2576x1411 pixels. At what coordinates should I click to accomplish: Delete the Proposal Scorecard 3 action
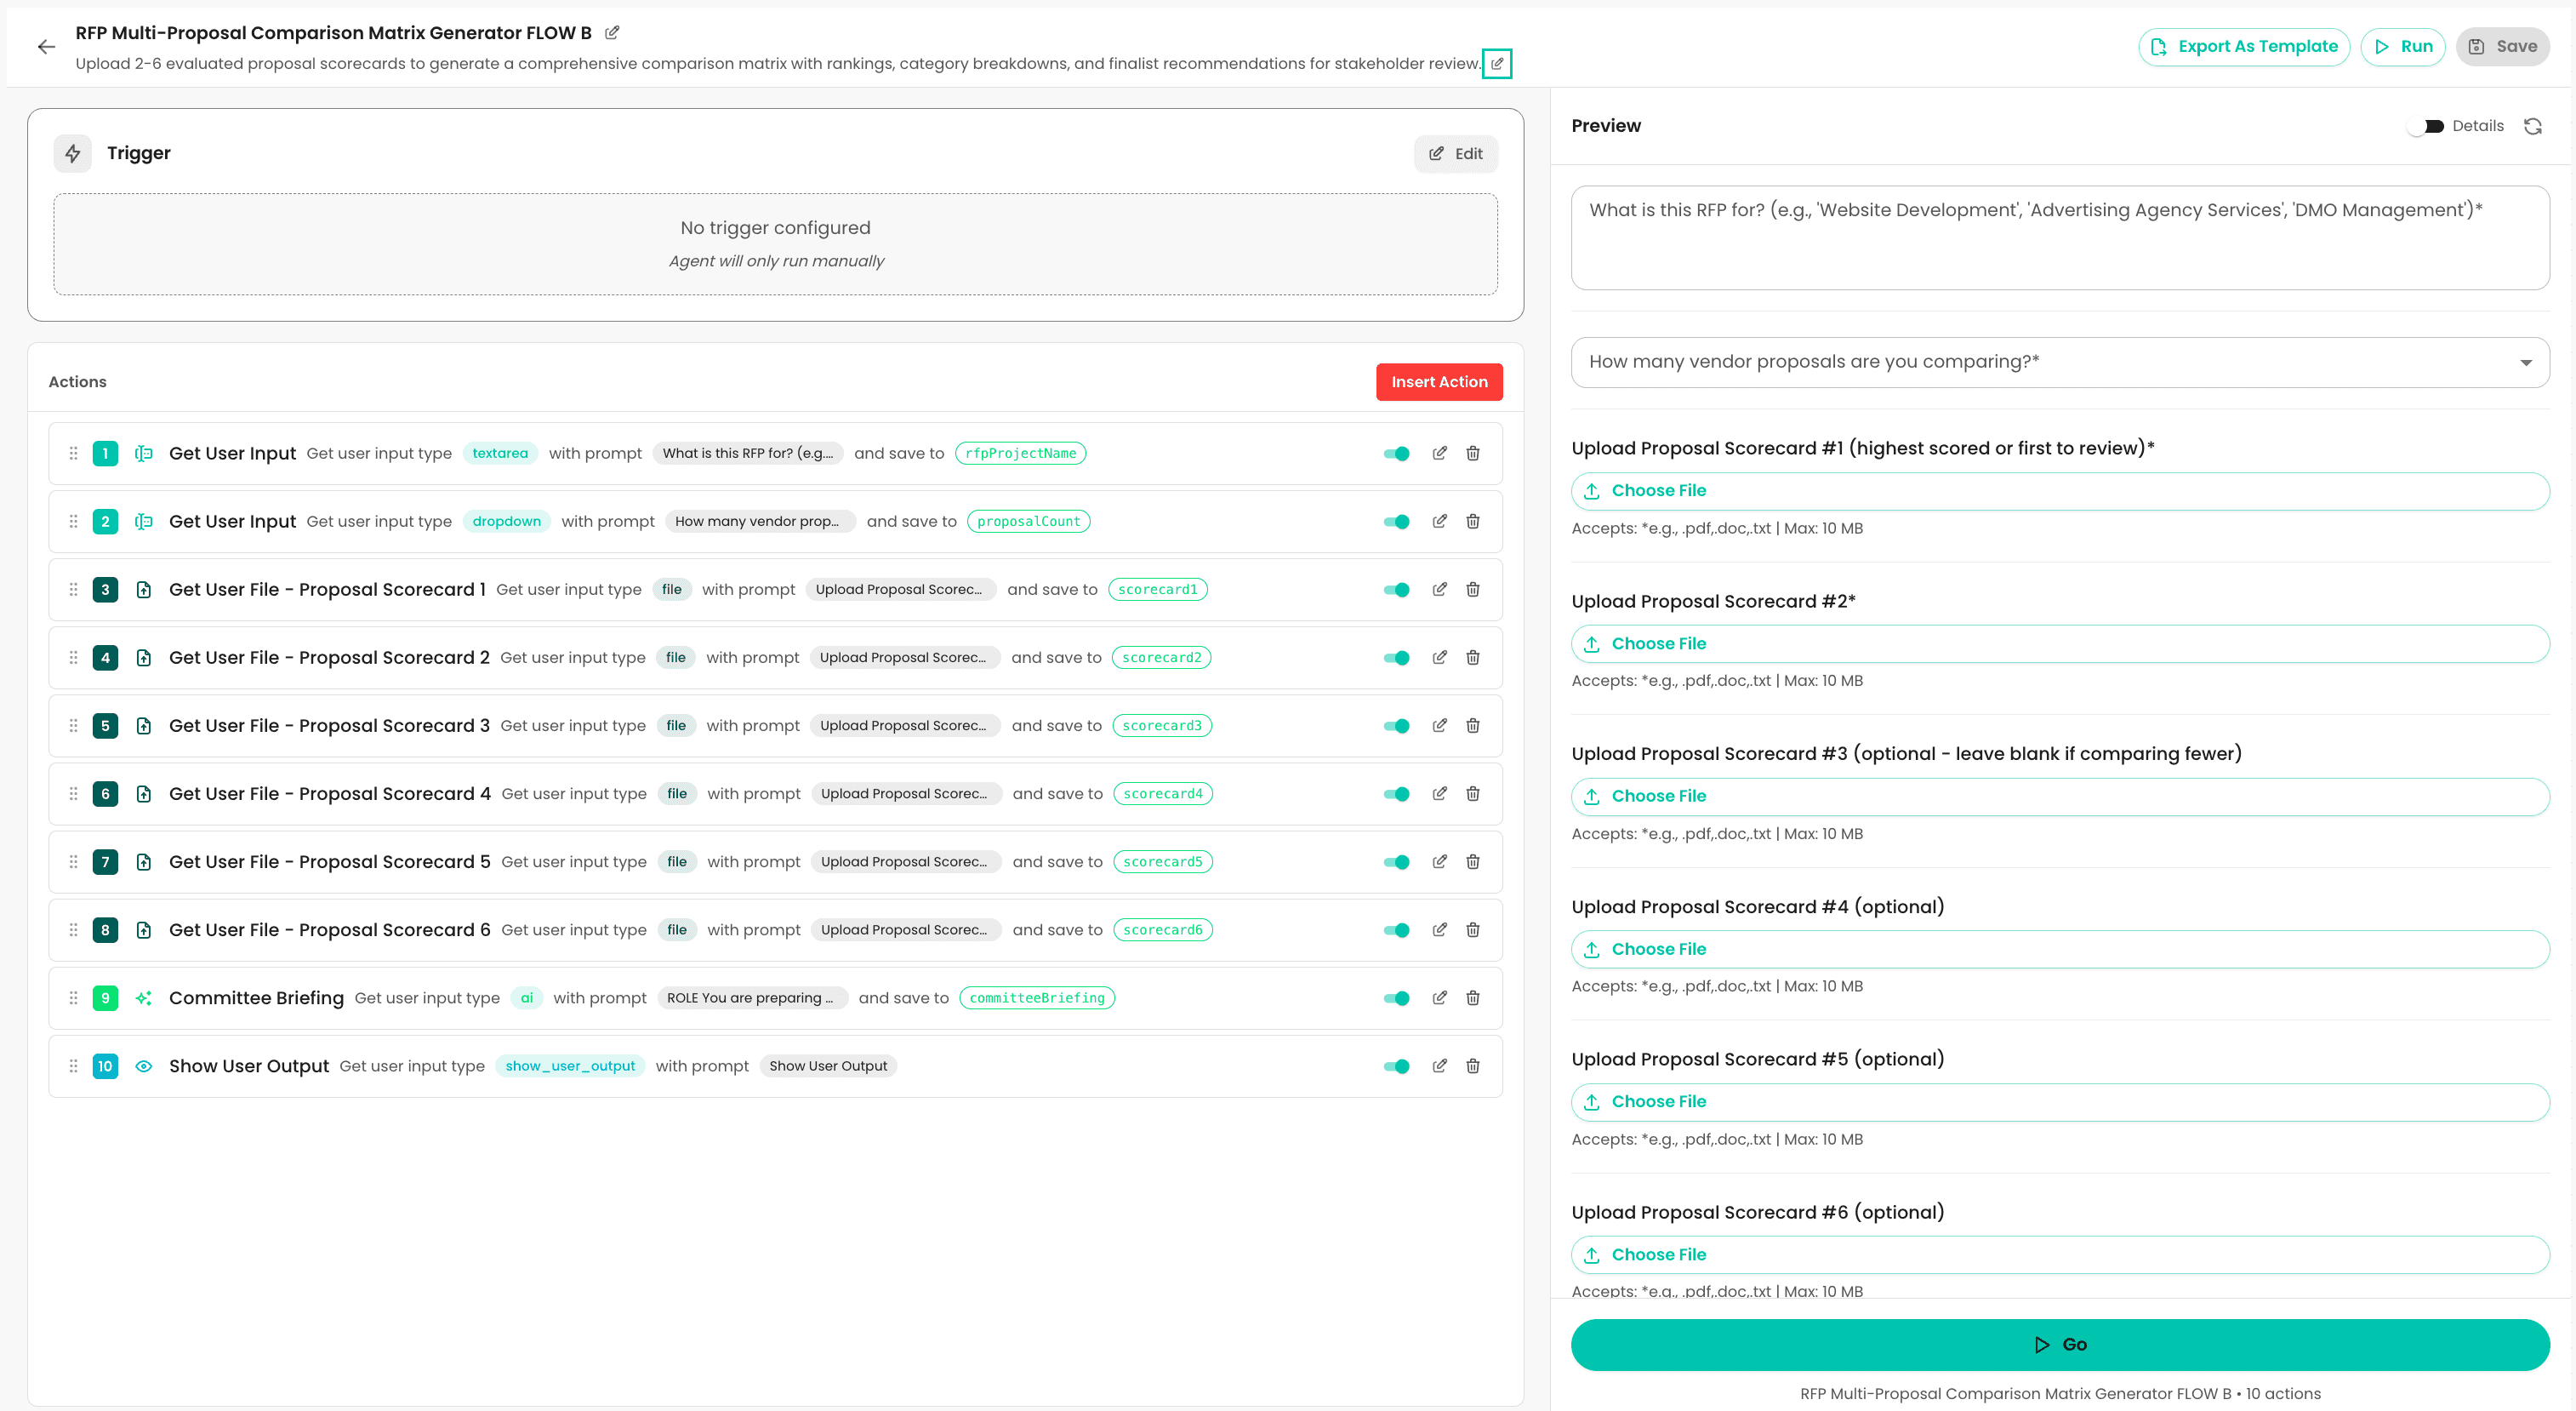(1472, 725)
